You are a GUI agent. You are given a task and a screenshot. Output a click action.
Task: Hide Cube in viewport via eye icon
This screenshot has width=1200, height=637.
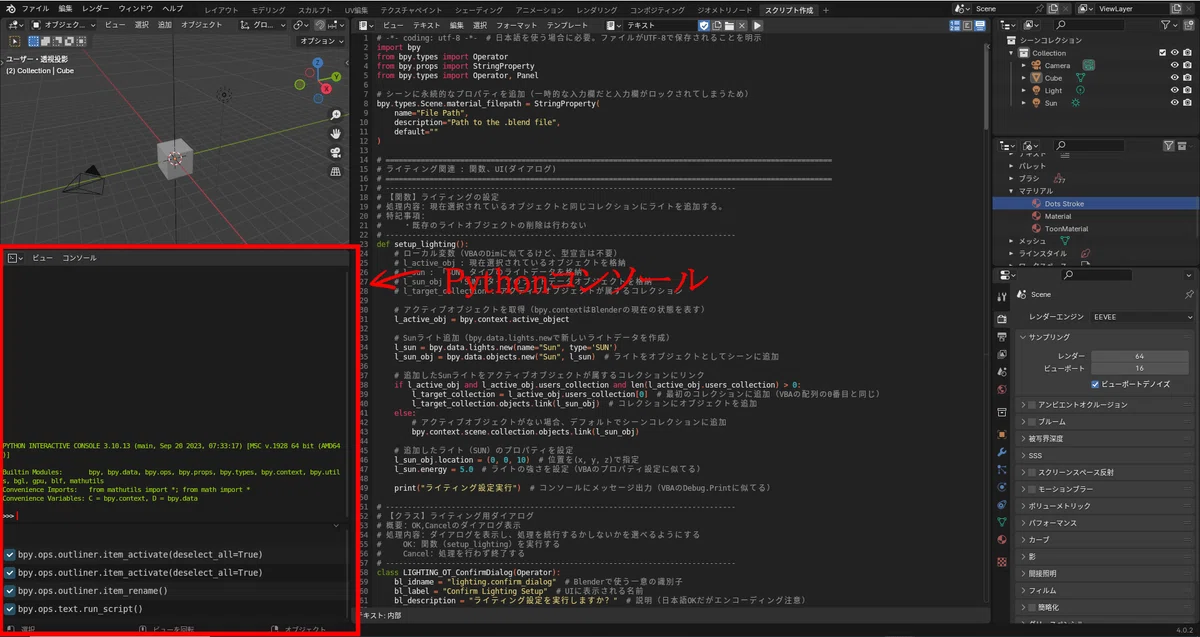1174,78
